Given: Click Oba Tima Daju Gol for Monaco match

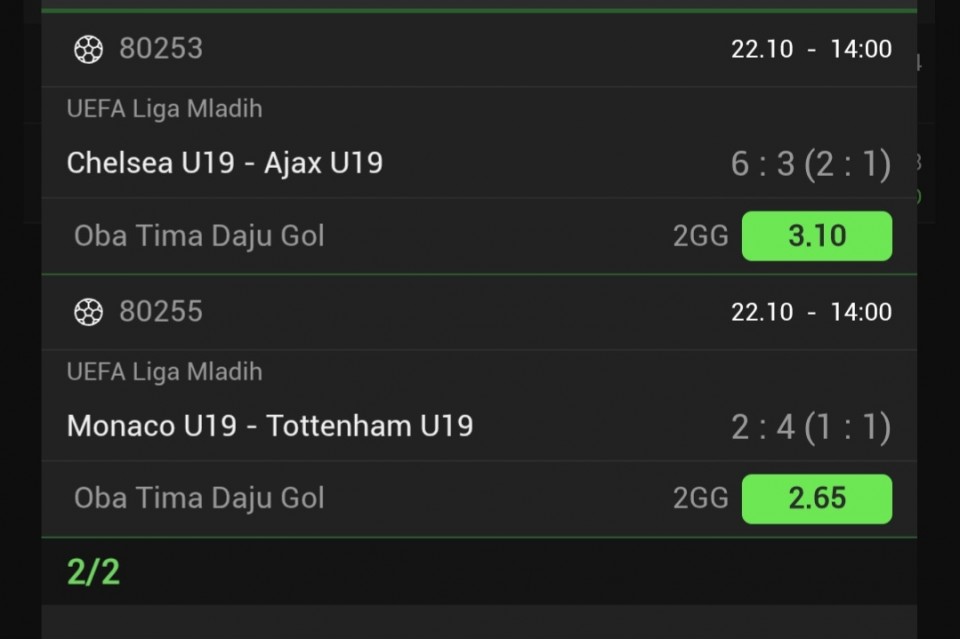Looking at the screenshot, I should coord(199,498).
